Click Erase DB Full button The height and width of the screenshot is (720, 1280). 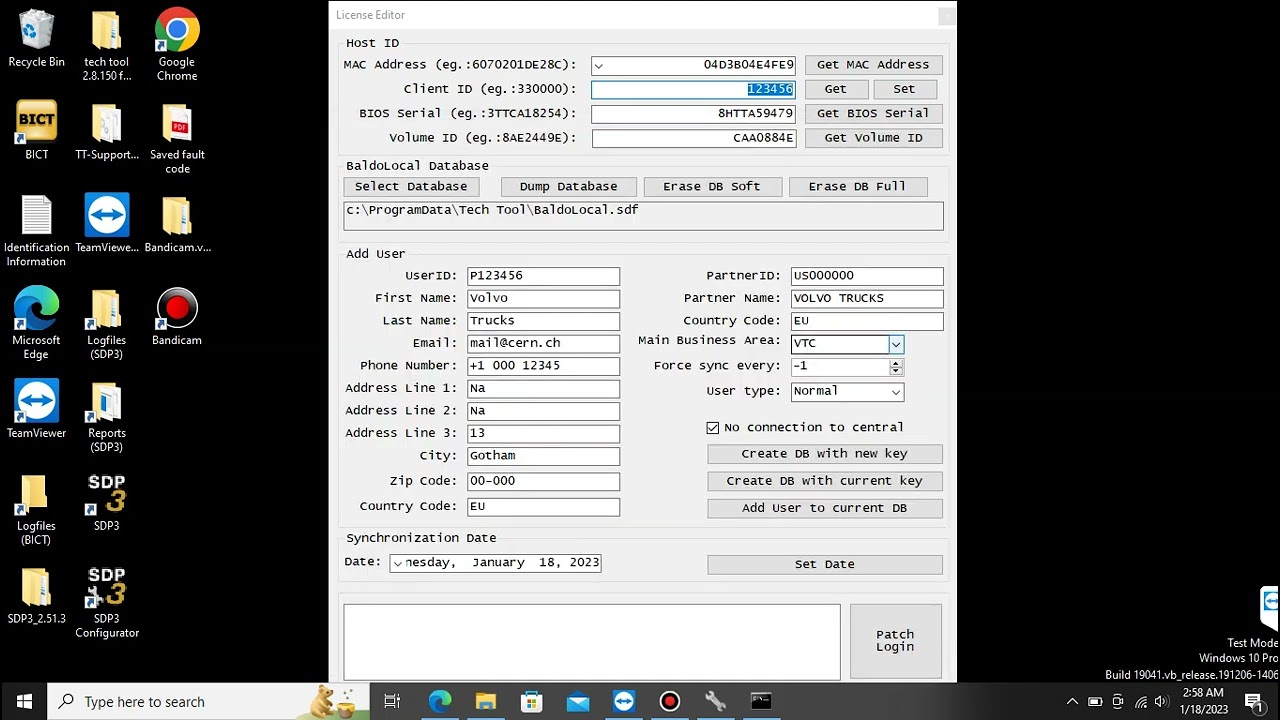point(857,187)
